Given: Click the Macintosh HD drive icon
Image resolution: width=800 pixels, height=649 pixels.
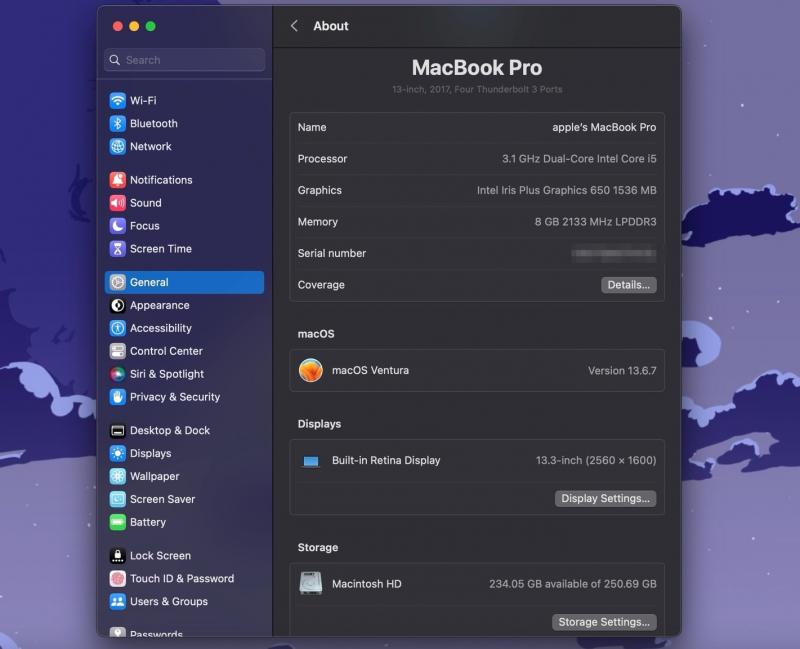Looking at the screenshot, I should (311, 583).
